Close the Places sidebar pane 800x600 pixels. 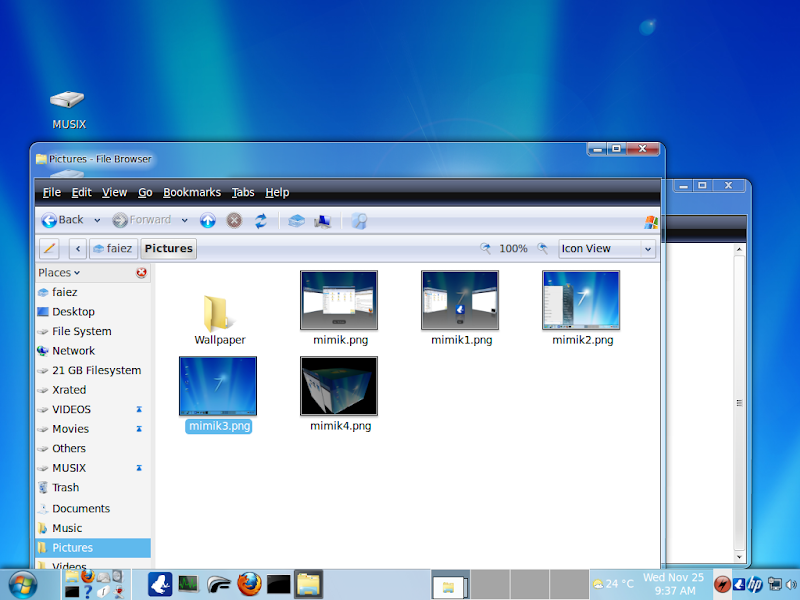click(x=141, y=272)
